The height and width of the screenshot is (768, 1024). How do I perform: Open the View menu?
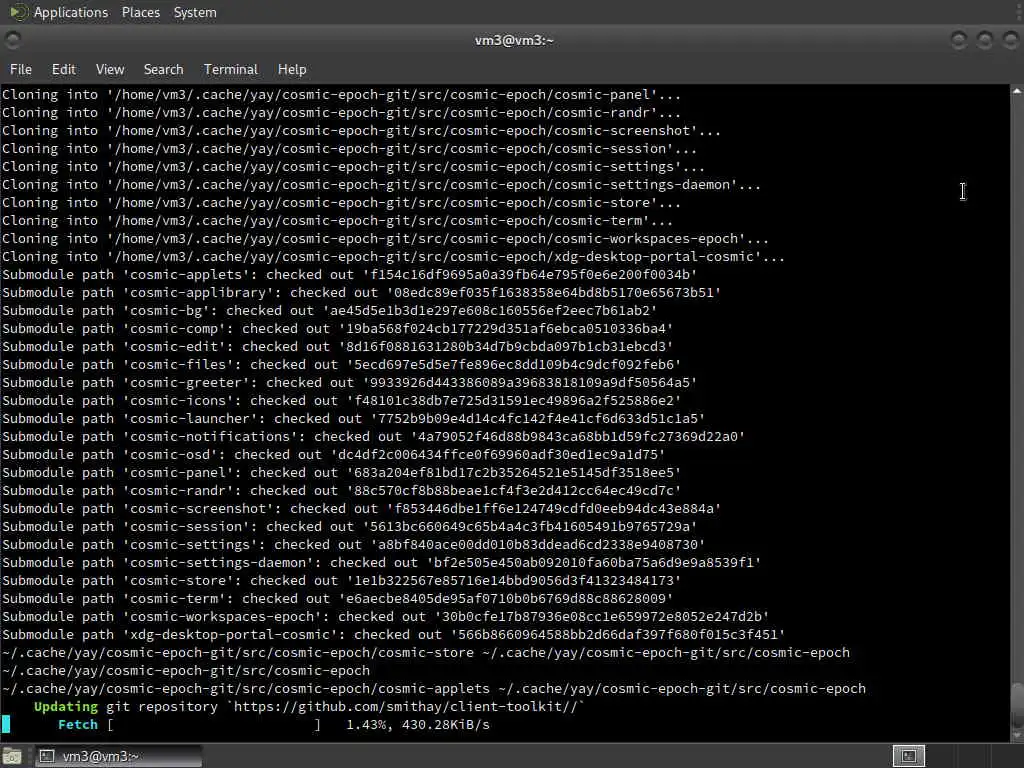click(x=110, y=69)
